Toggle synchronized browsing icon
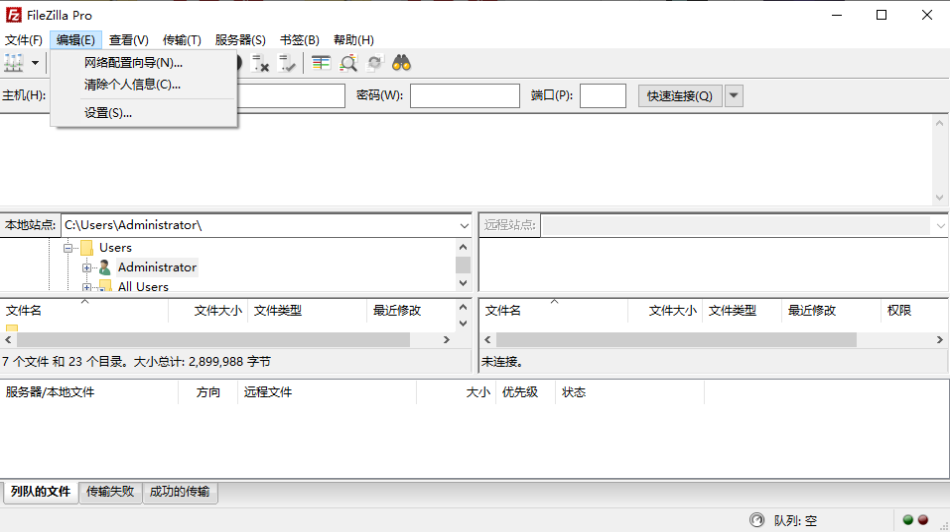This screenshot has width=950, height=532. coord(374,63)
